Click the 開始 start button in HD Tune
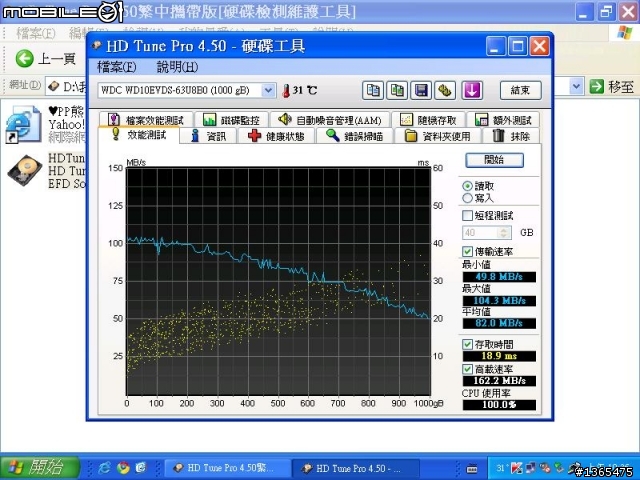The image size is (640, 480). pyautogui.click(x=494, y=160)
